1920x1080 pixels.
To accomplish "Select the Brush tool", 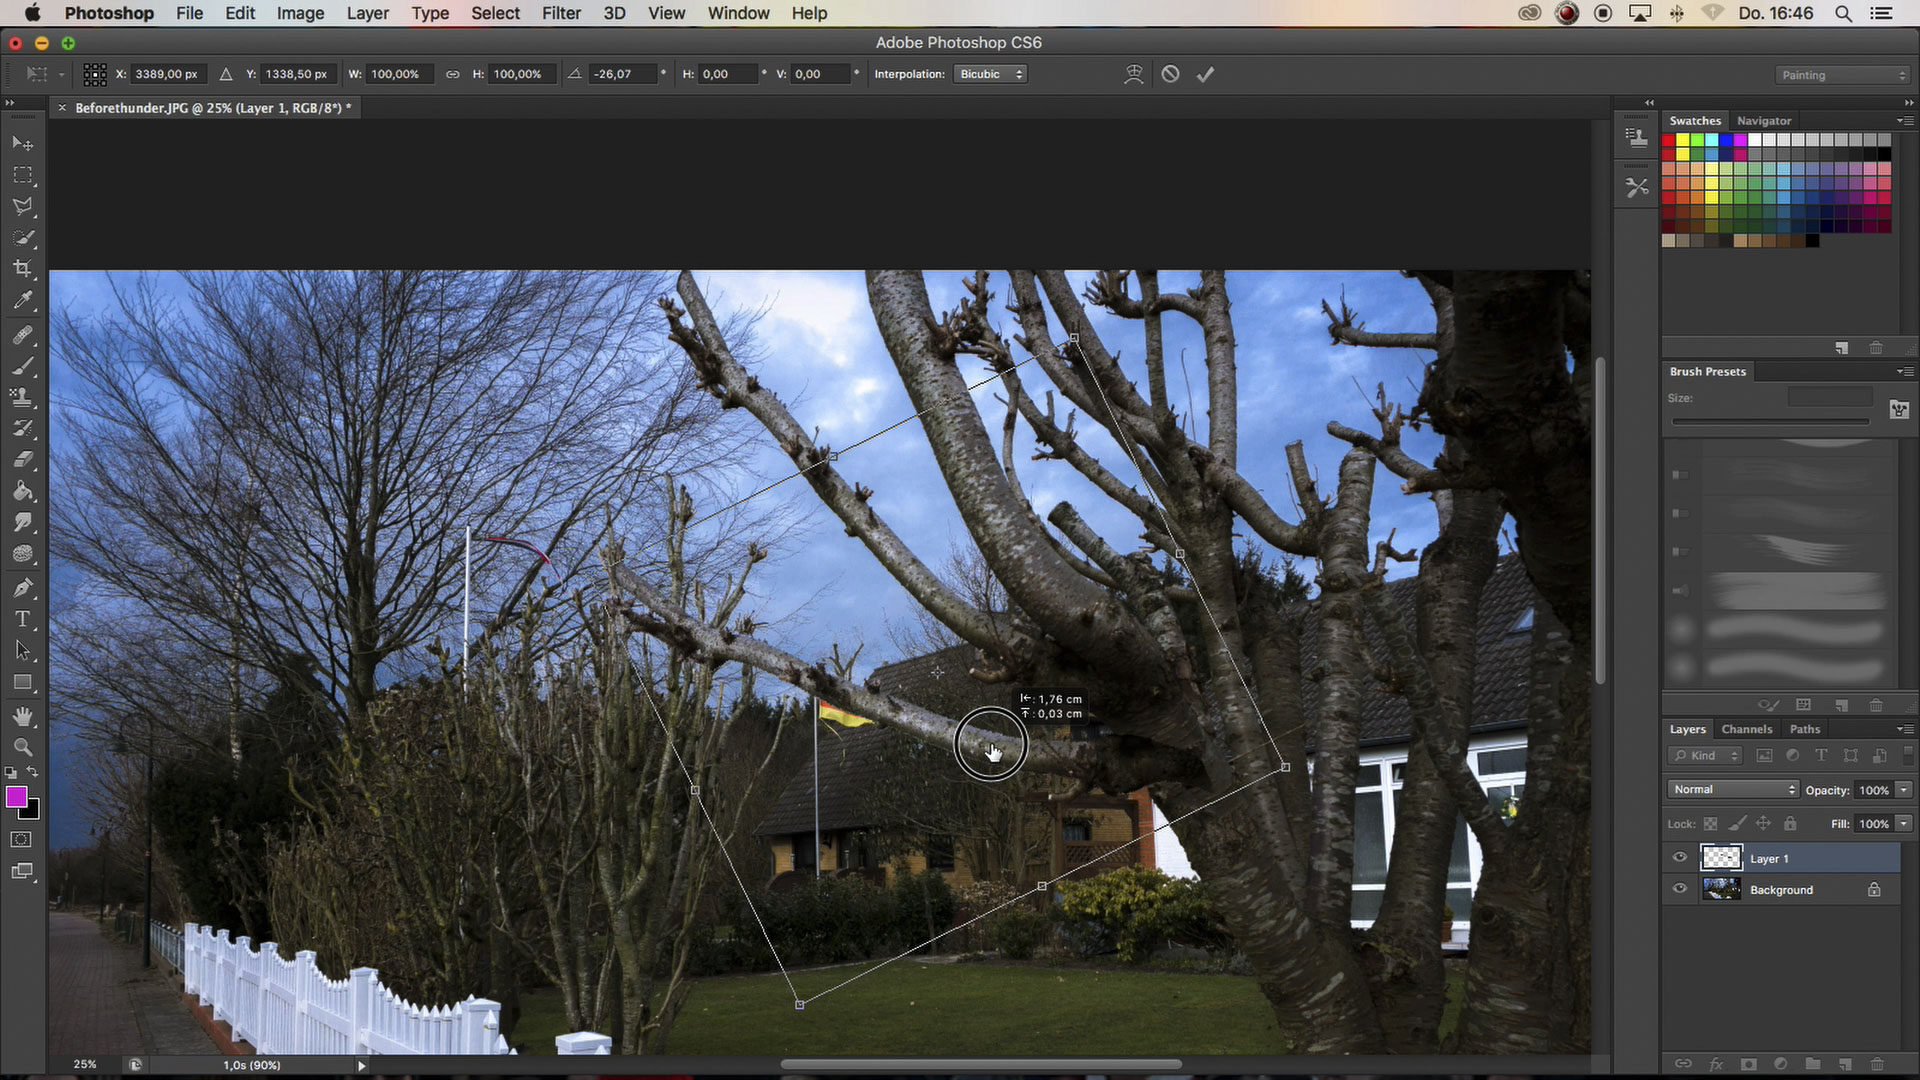I will (x=22, y=366).
